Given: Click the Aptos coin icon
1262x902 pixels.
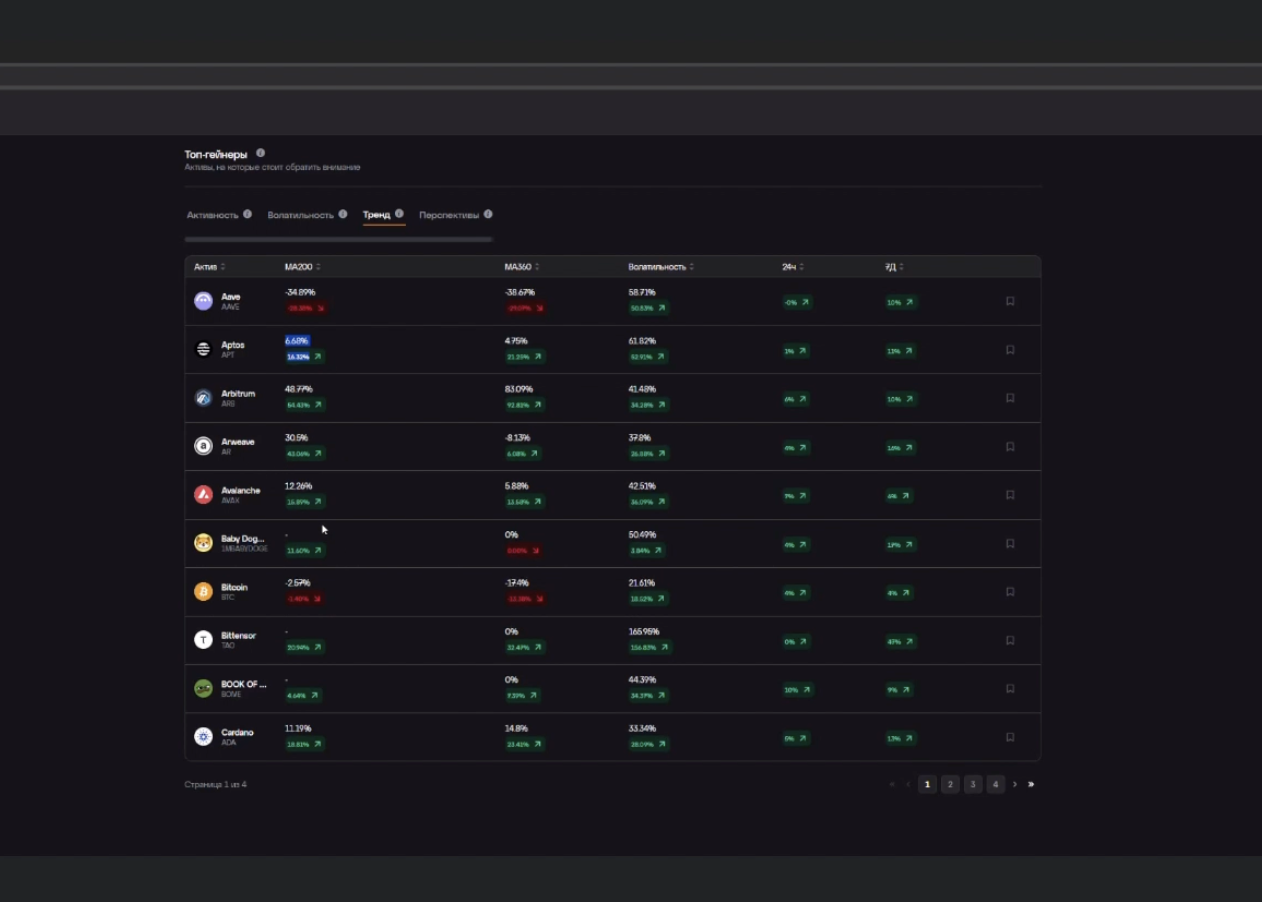Looking at the screenshot, I should [x=203, y=349].
